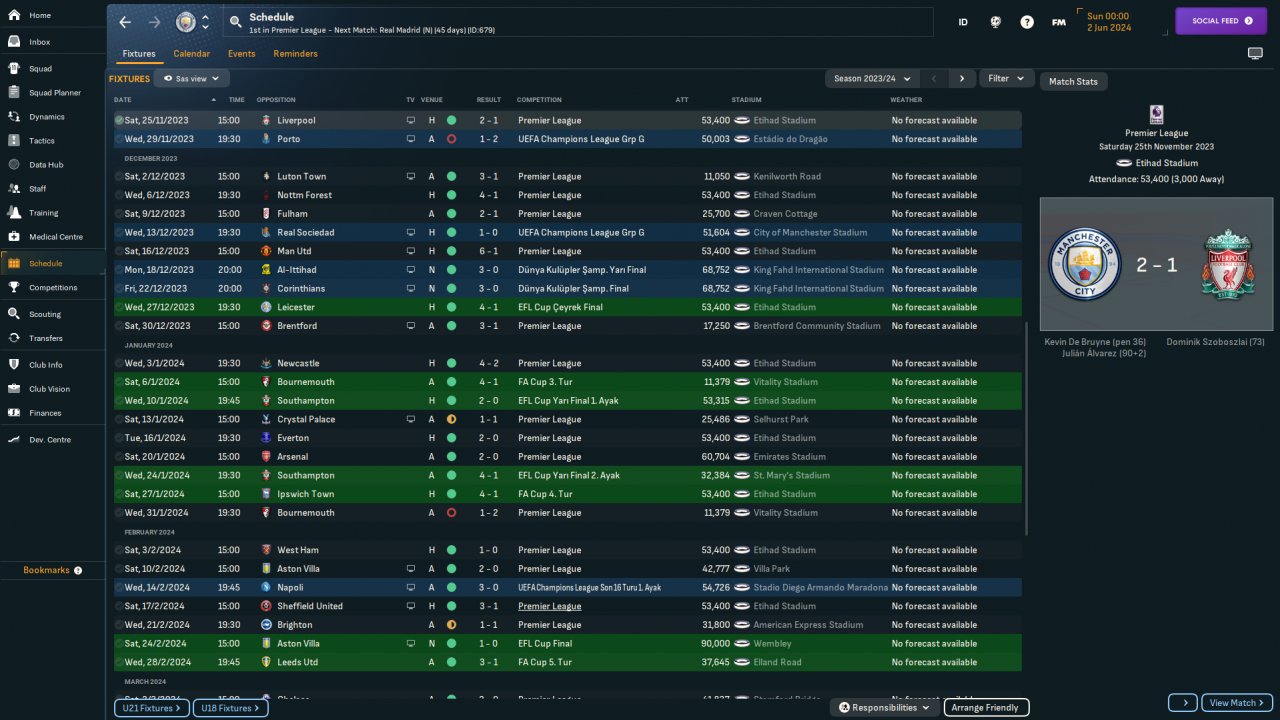Screen dimensions: 1280x720
Task: Click the View Match button
Action: click(1237, 703)
